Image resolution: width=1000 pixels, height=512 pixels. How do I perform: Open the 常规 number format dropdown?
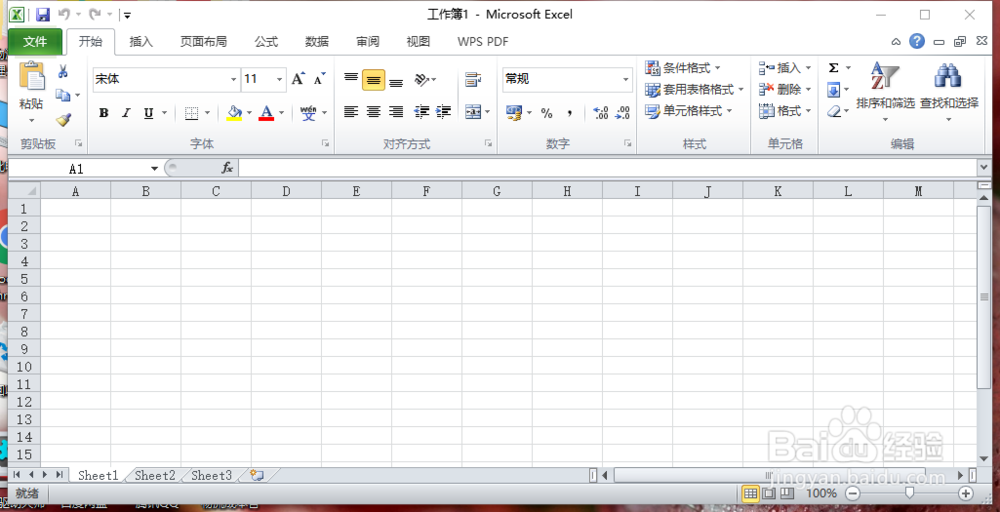coord(626,80)
